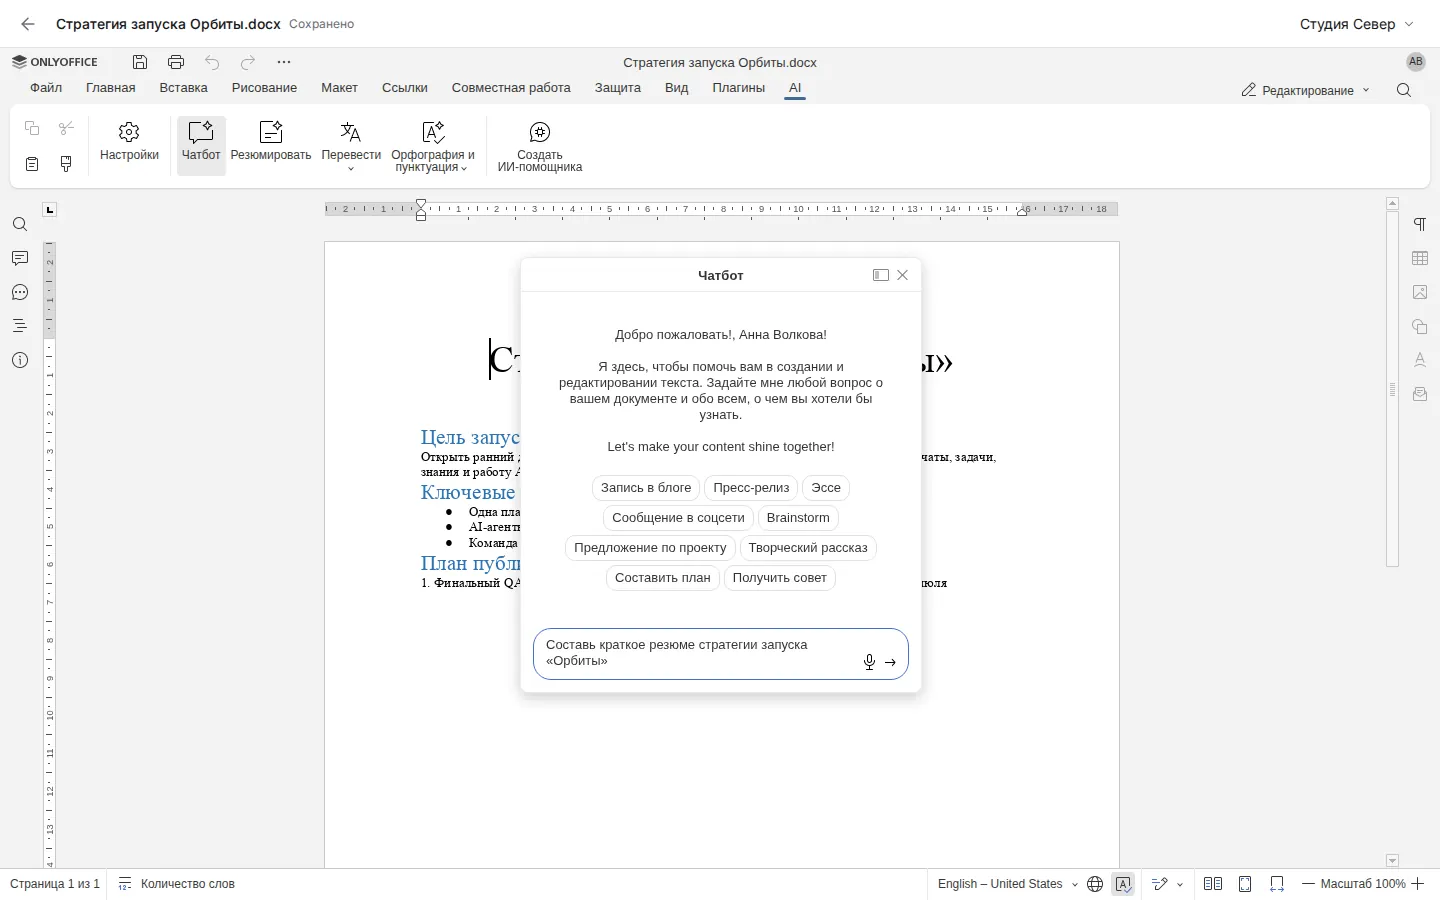Go back with the top-left arrow
The image size is (1440, 900).
(x=28, y=24)
